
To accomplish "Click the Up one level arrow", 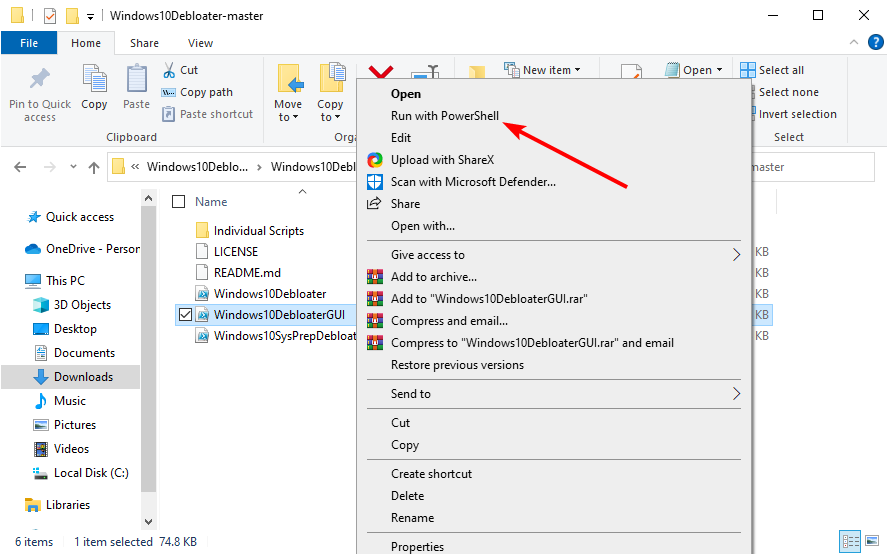I will point(94,167).
